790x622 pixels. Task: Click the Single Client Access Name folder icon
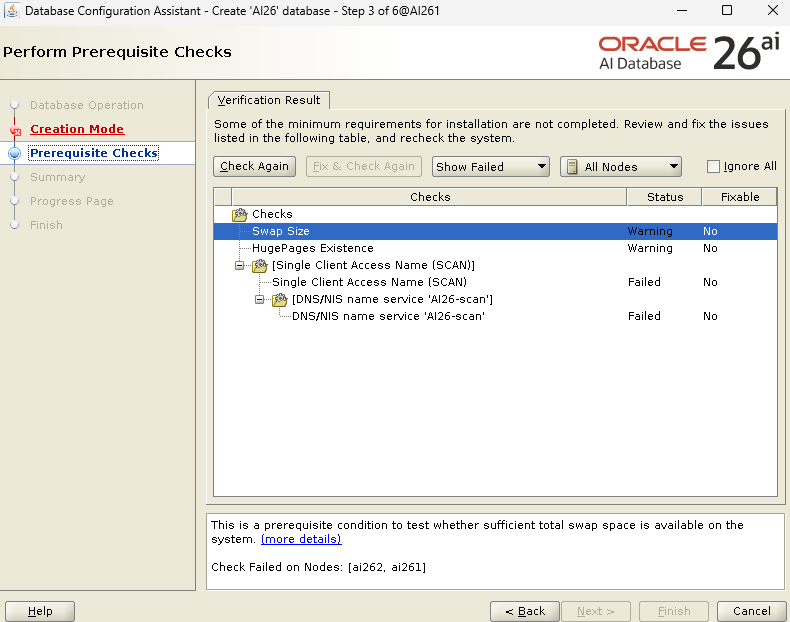click(260, 265)
